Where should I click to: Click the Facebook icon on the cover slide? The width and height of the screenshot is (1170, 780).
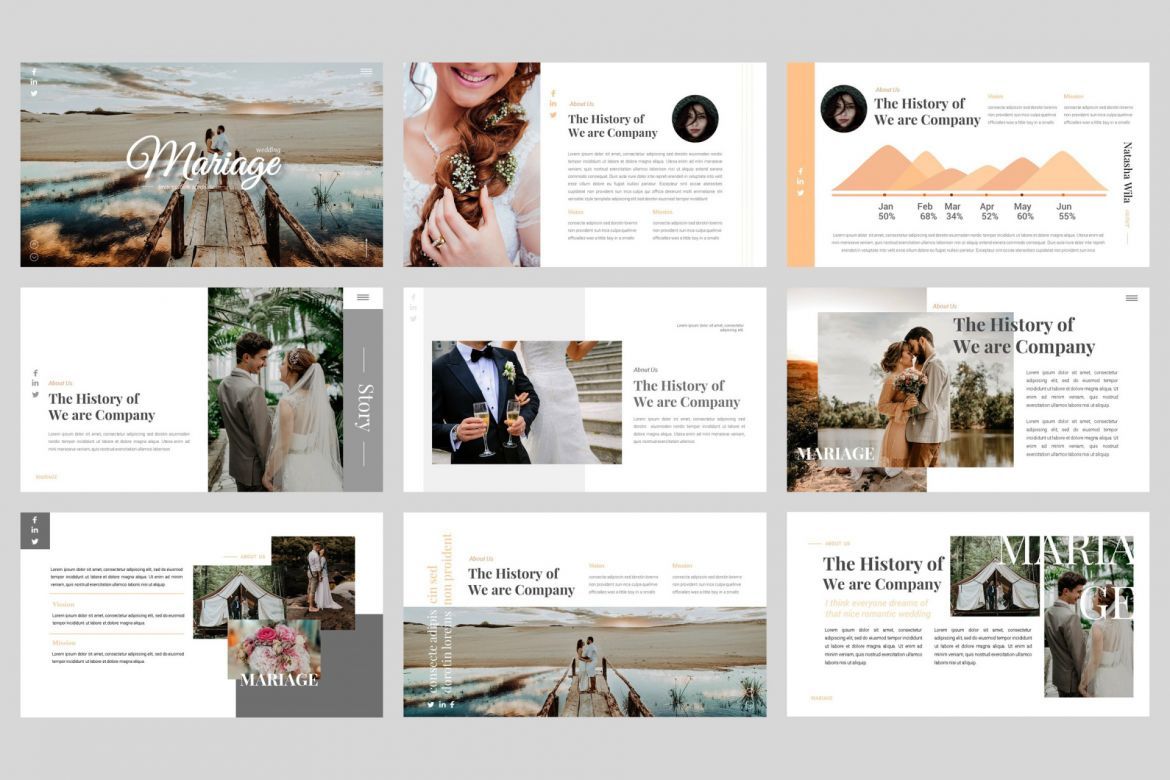tap(34, 72)
